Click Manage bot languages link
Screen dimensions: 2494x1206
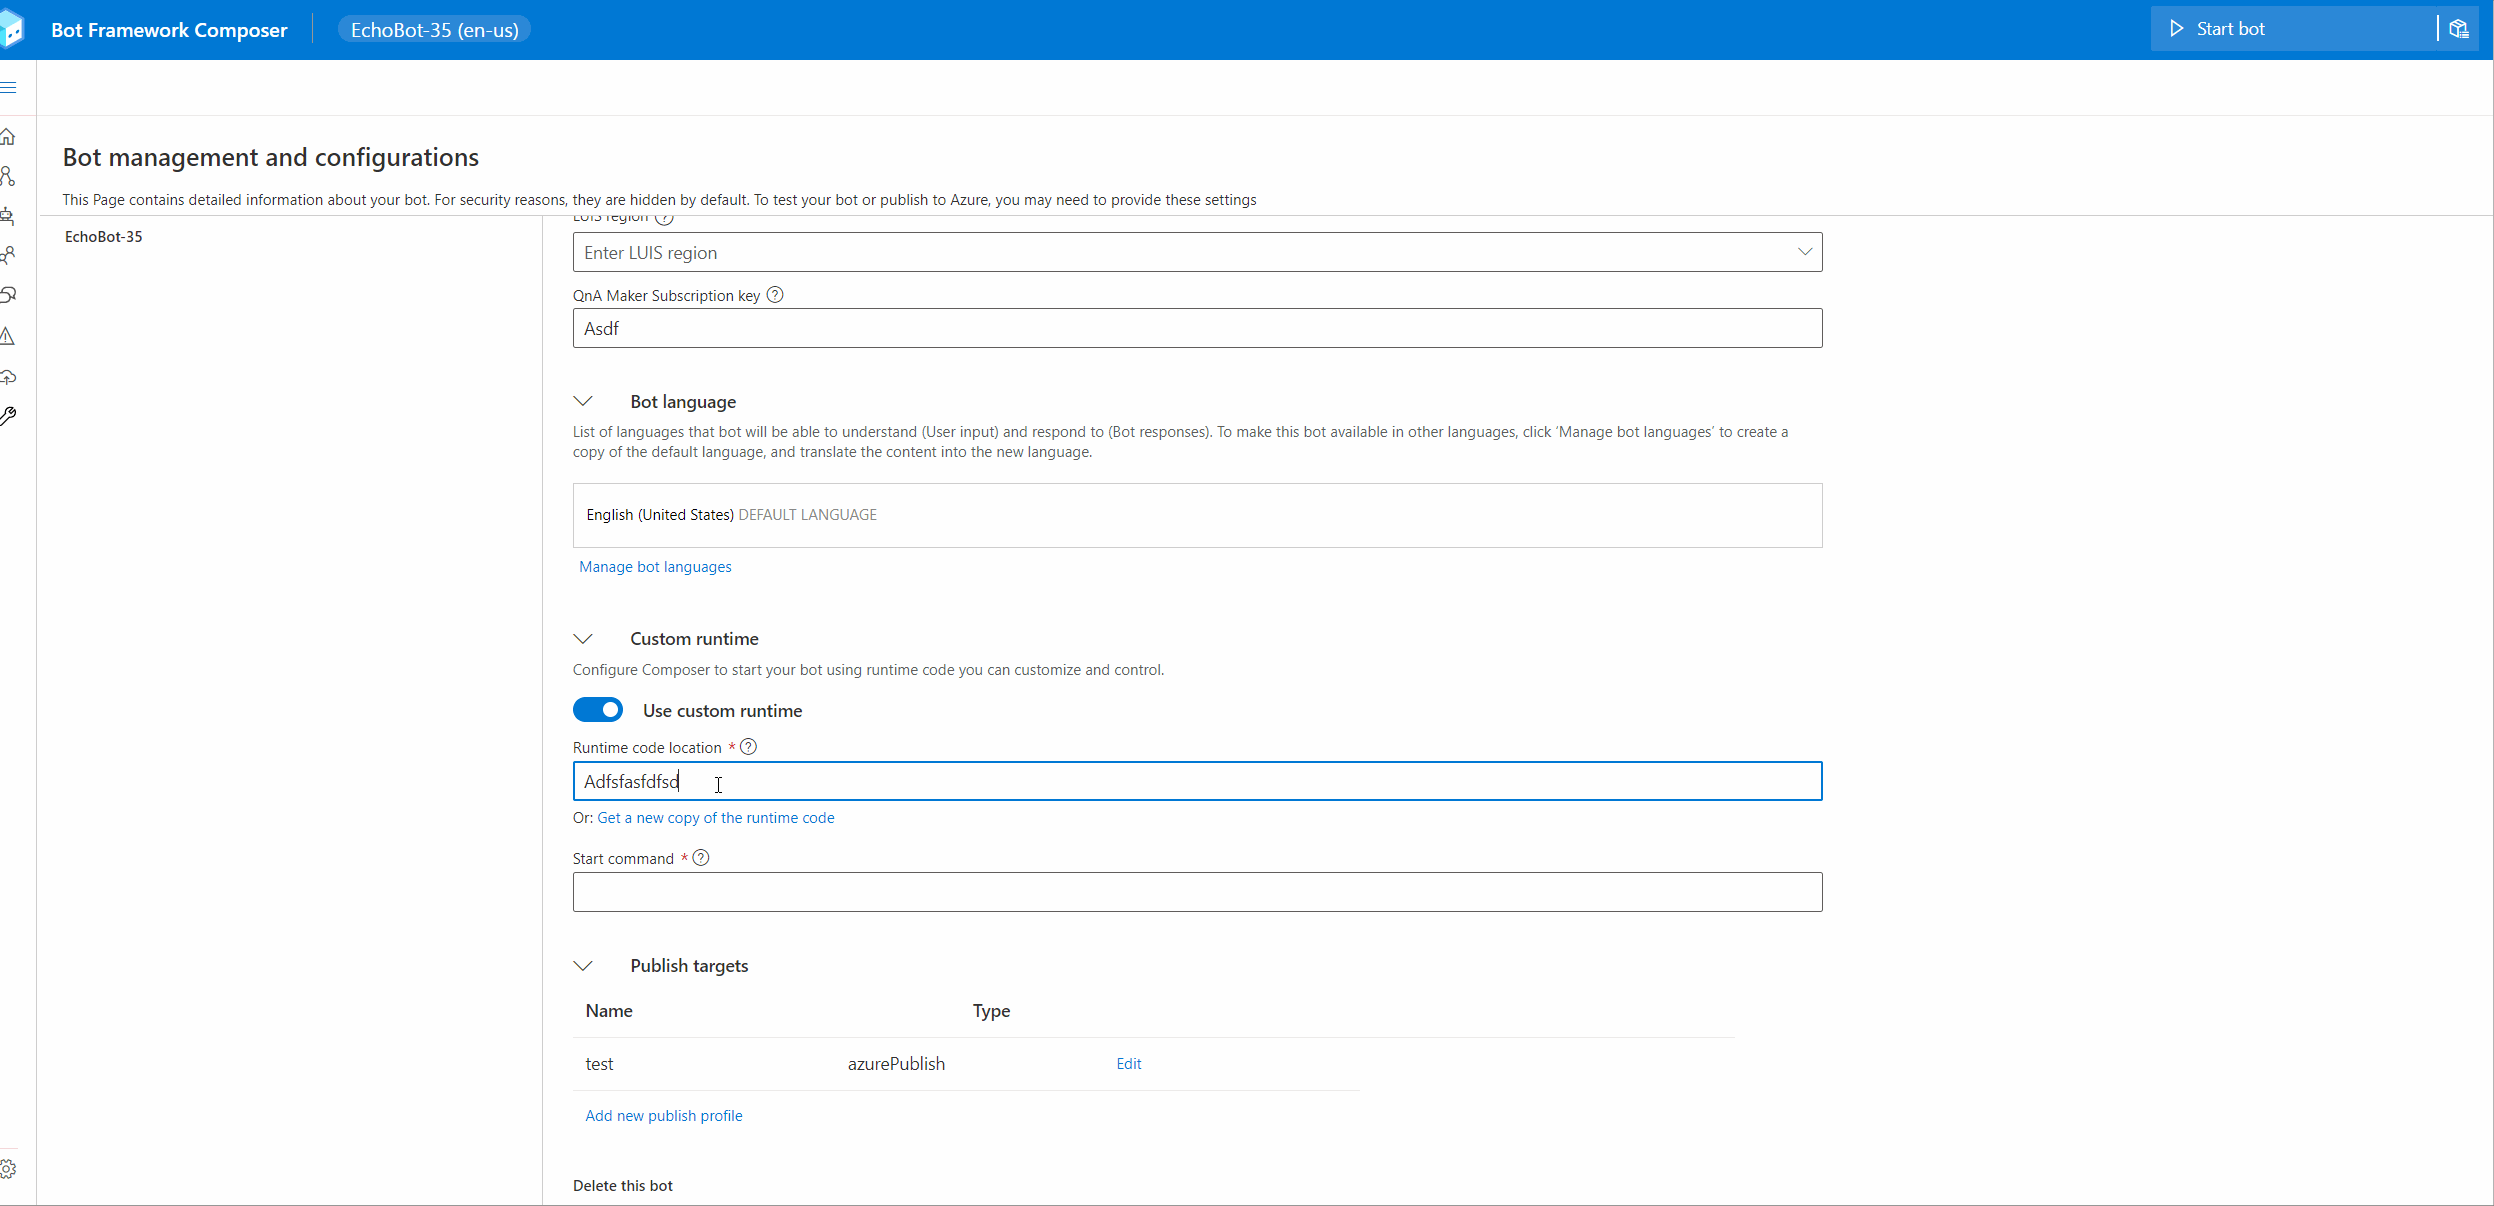tap(655, 567)
